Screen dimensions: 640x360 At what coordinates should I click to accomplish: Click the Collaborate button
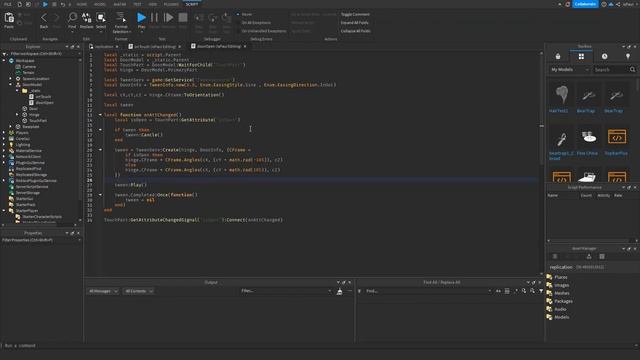point(585,4)
